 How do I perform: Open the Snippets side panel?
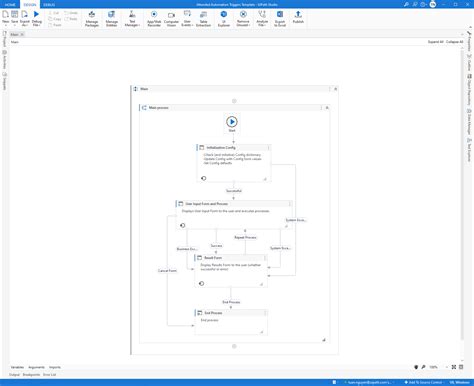click(x=4, y=81)
